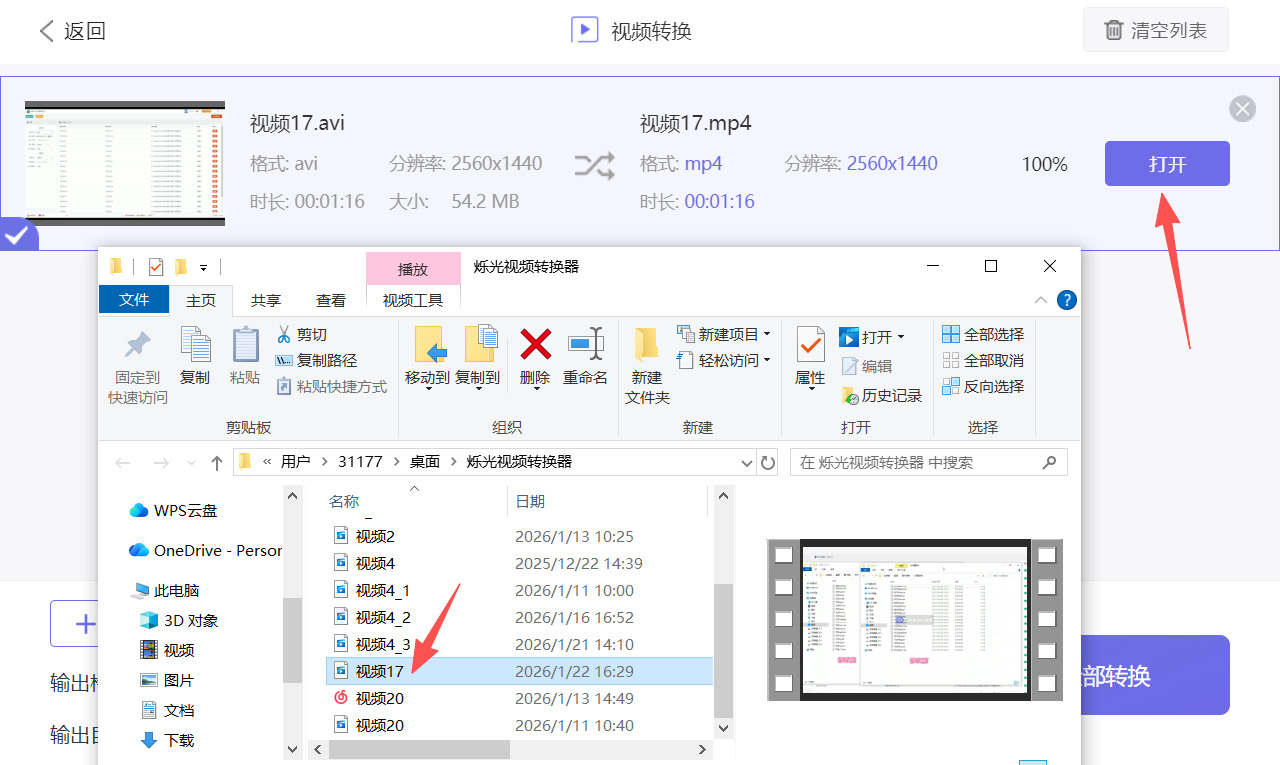Clear the queue with 清空列表 button
1280x765 pixels.
[1155, 30]
